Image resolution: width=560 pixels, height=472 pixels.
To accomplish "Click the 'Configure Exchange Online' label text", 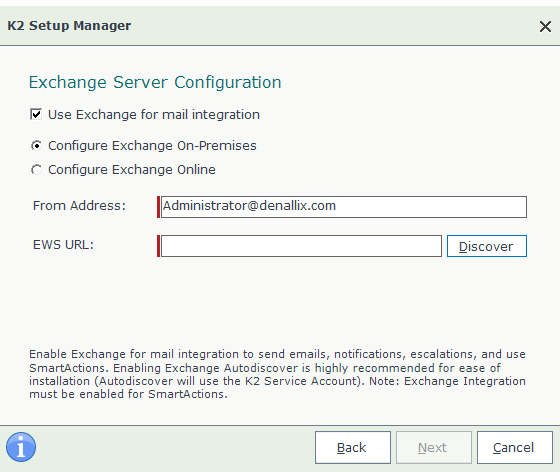I will (132, 170).
